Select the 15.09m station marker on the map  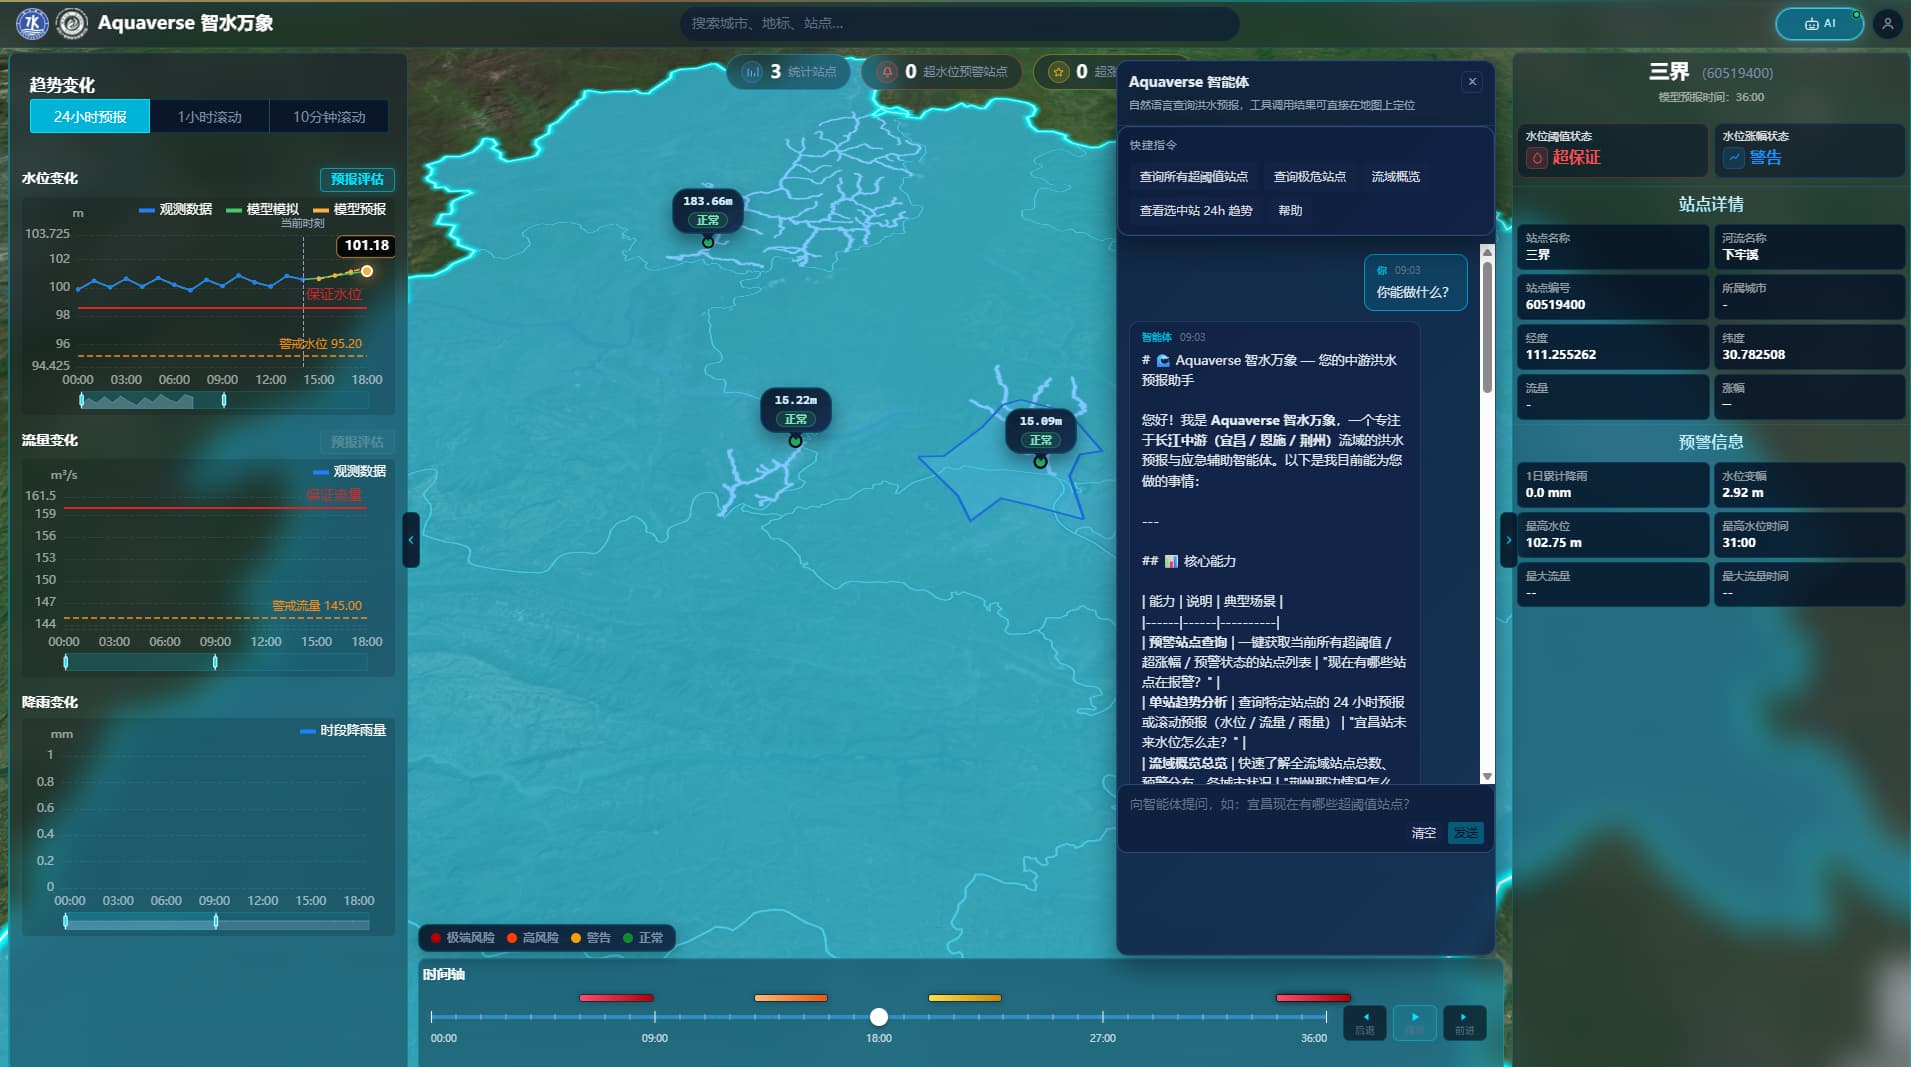click(1041, 431)
